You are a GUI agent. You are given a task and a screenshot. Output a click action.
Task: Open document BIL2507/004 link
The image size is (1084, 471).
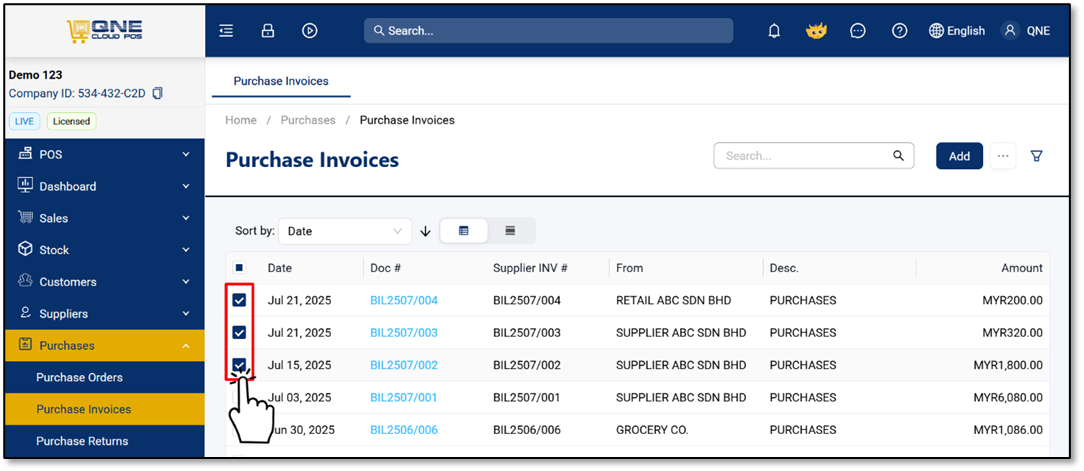point(404,300)
